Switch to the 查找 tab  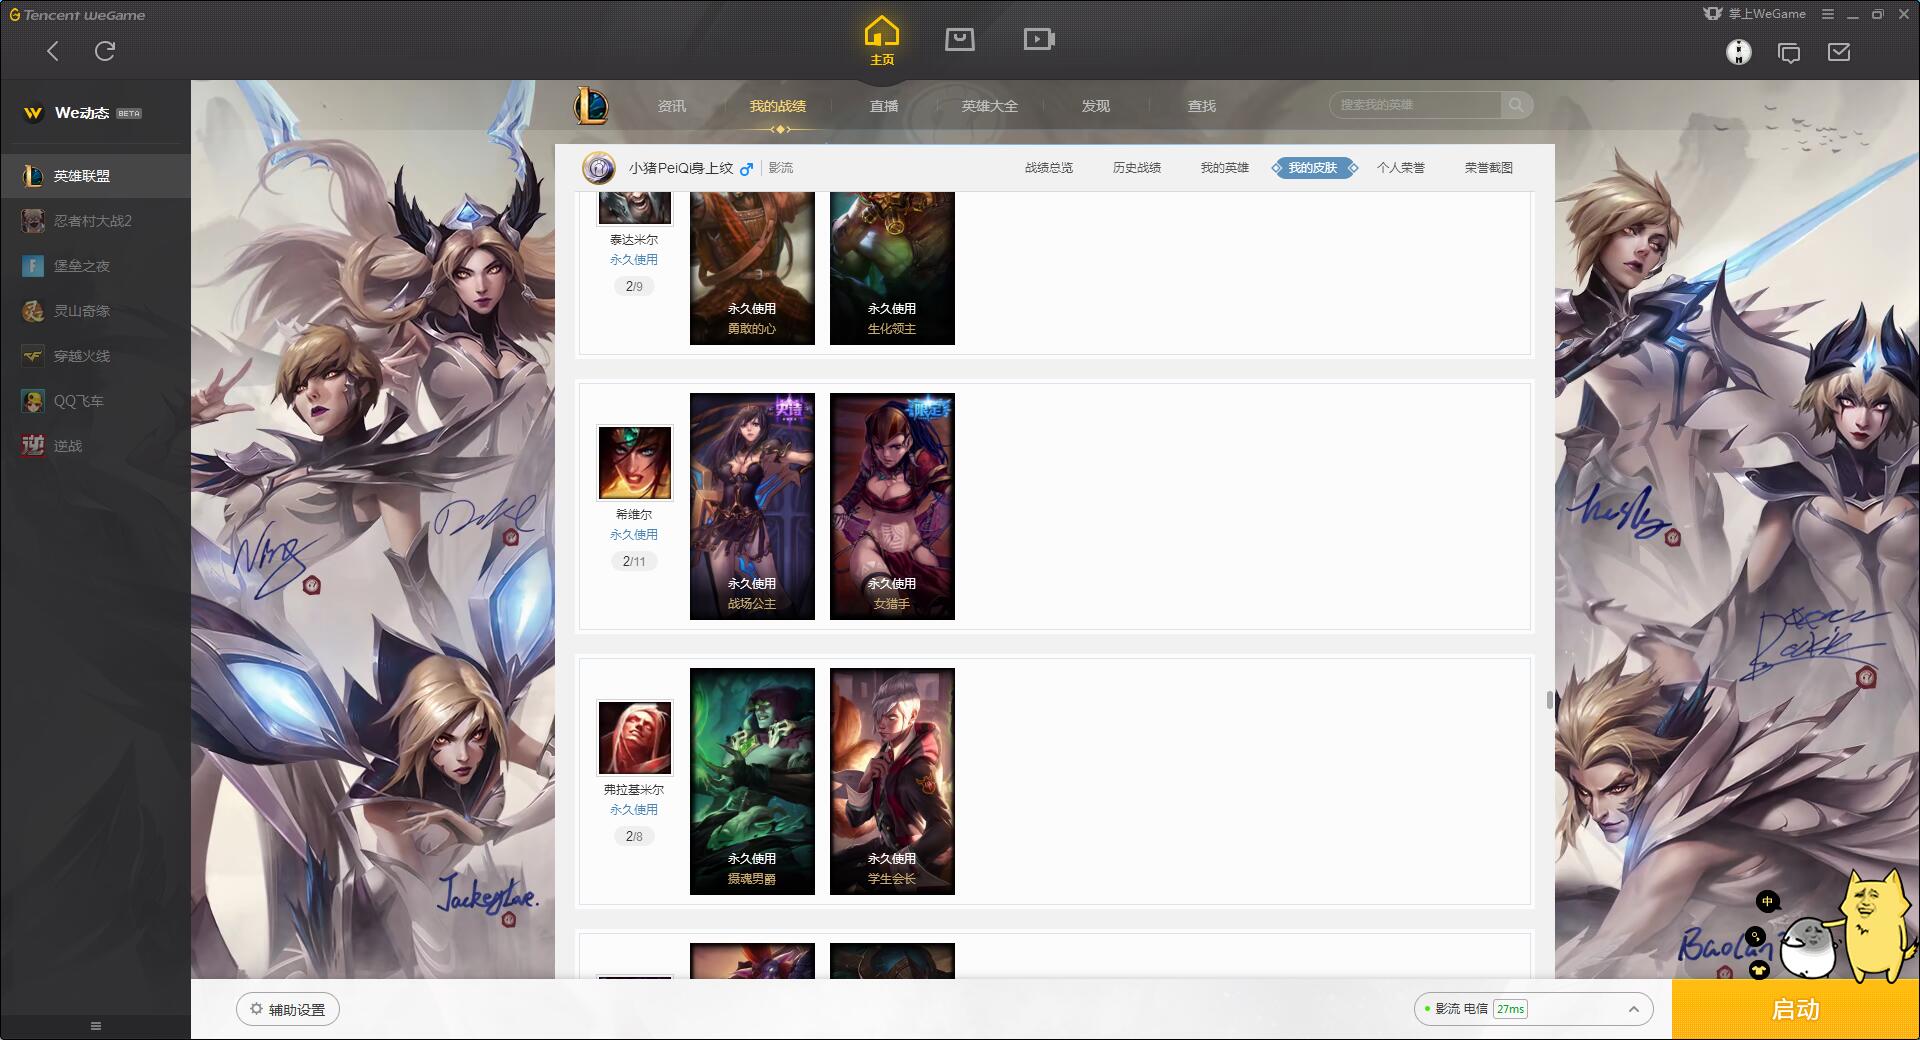(1202, 106)
